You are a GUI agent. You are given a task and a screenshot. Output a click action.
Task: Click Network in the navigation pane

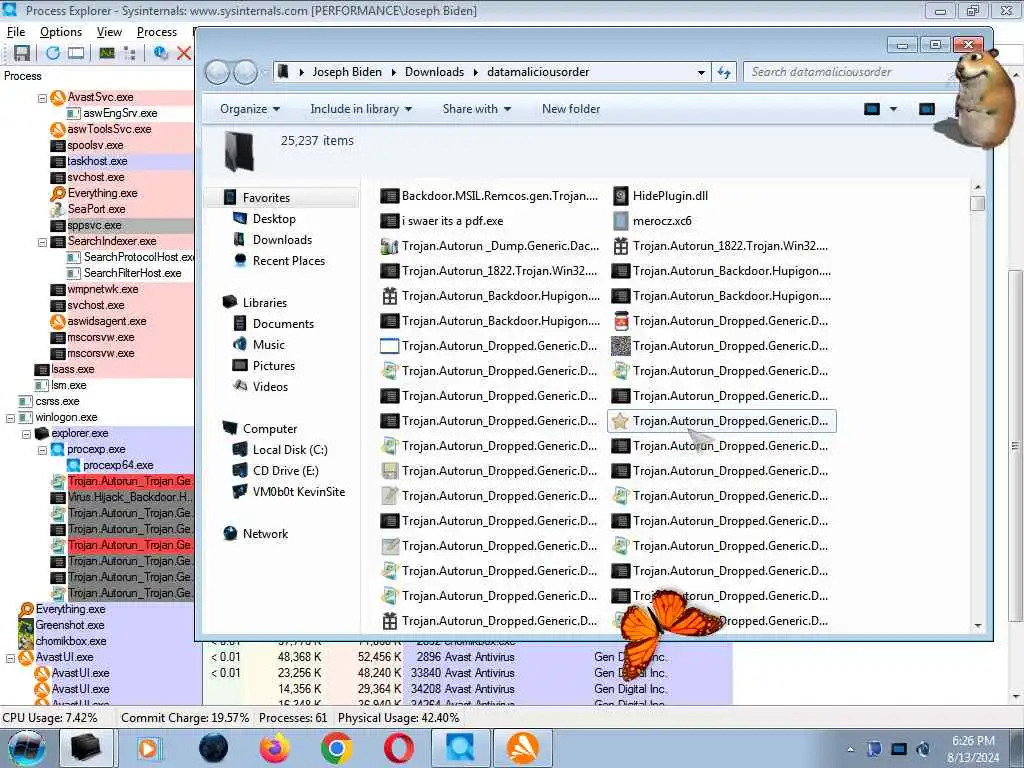tap(255, 534)
